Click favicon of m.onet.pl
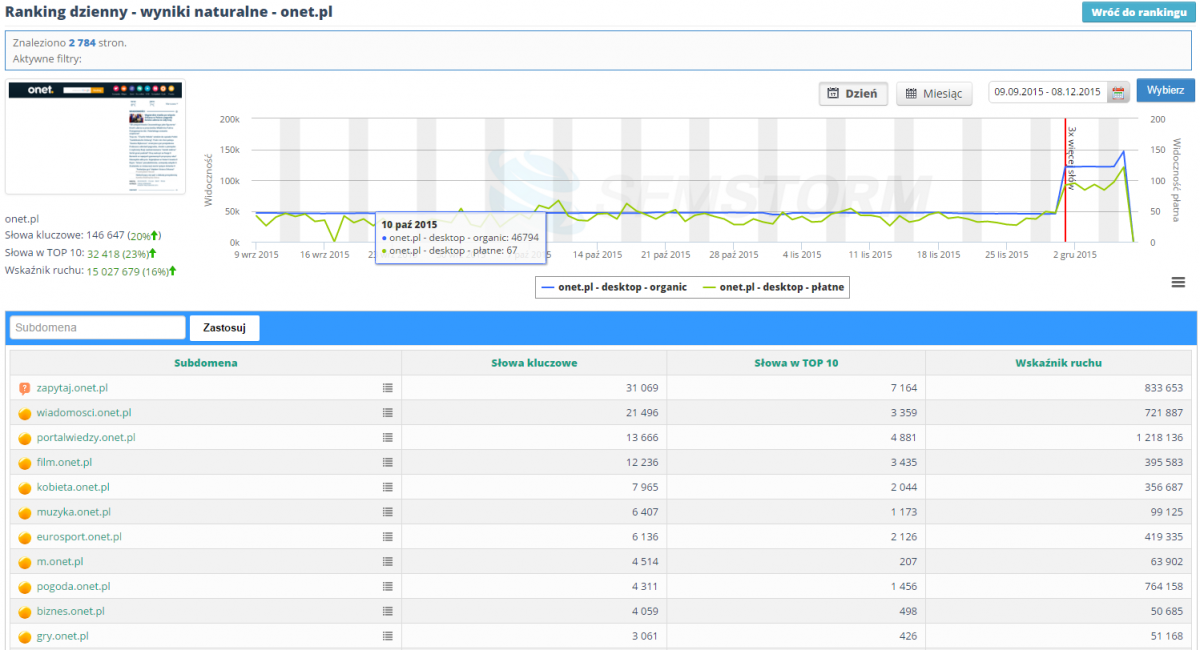 pyautogui.click(x=25, y=562)
